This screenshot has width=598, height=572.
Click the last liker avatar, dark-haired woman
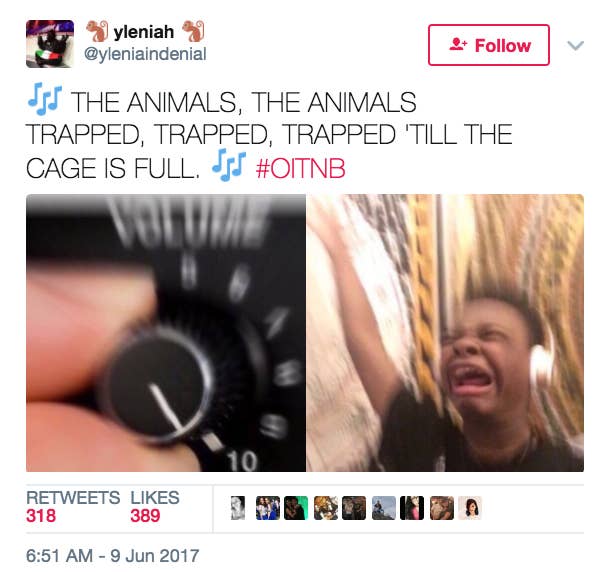(x=470, y=508)
